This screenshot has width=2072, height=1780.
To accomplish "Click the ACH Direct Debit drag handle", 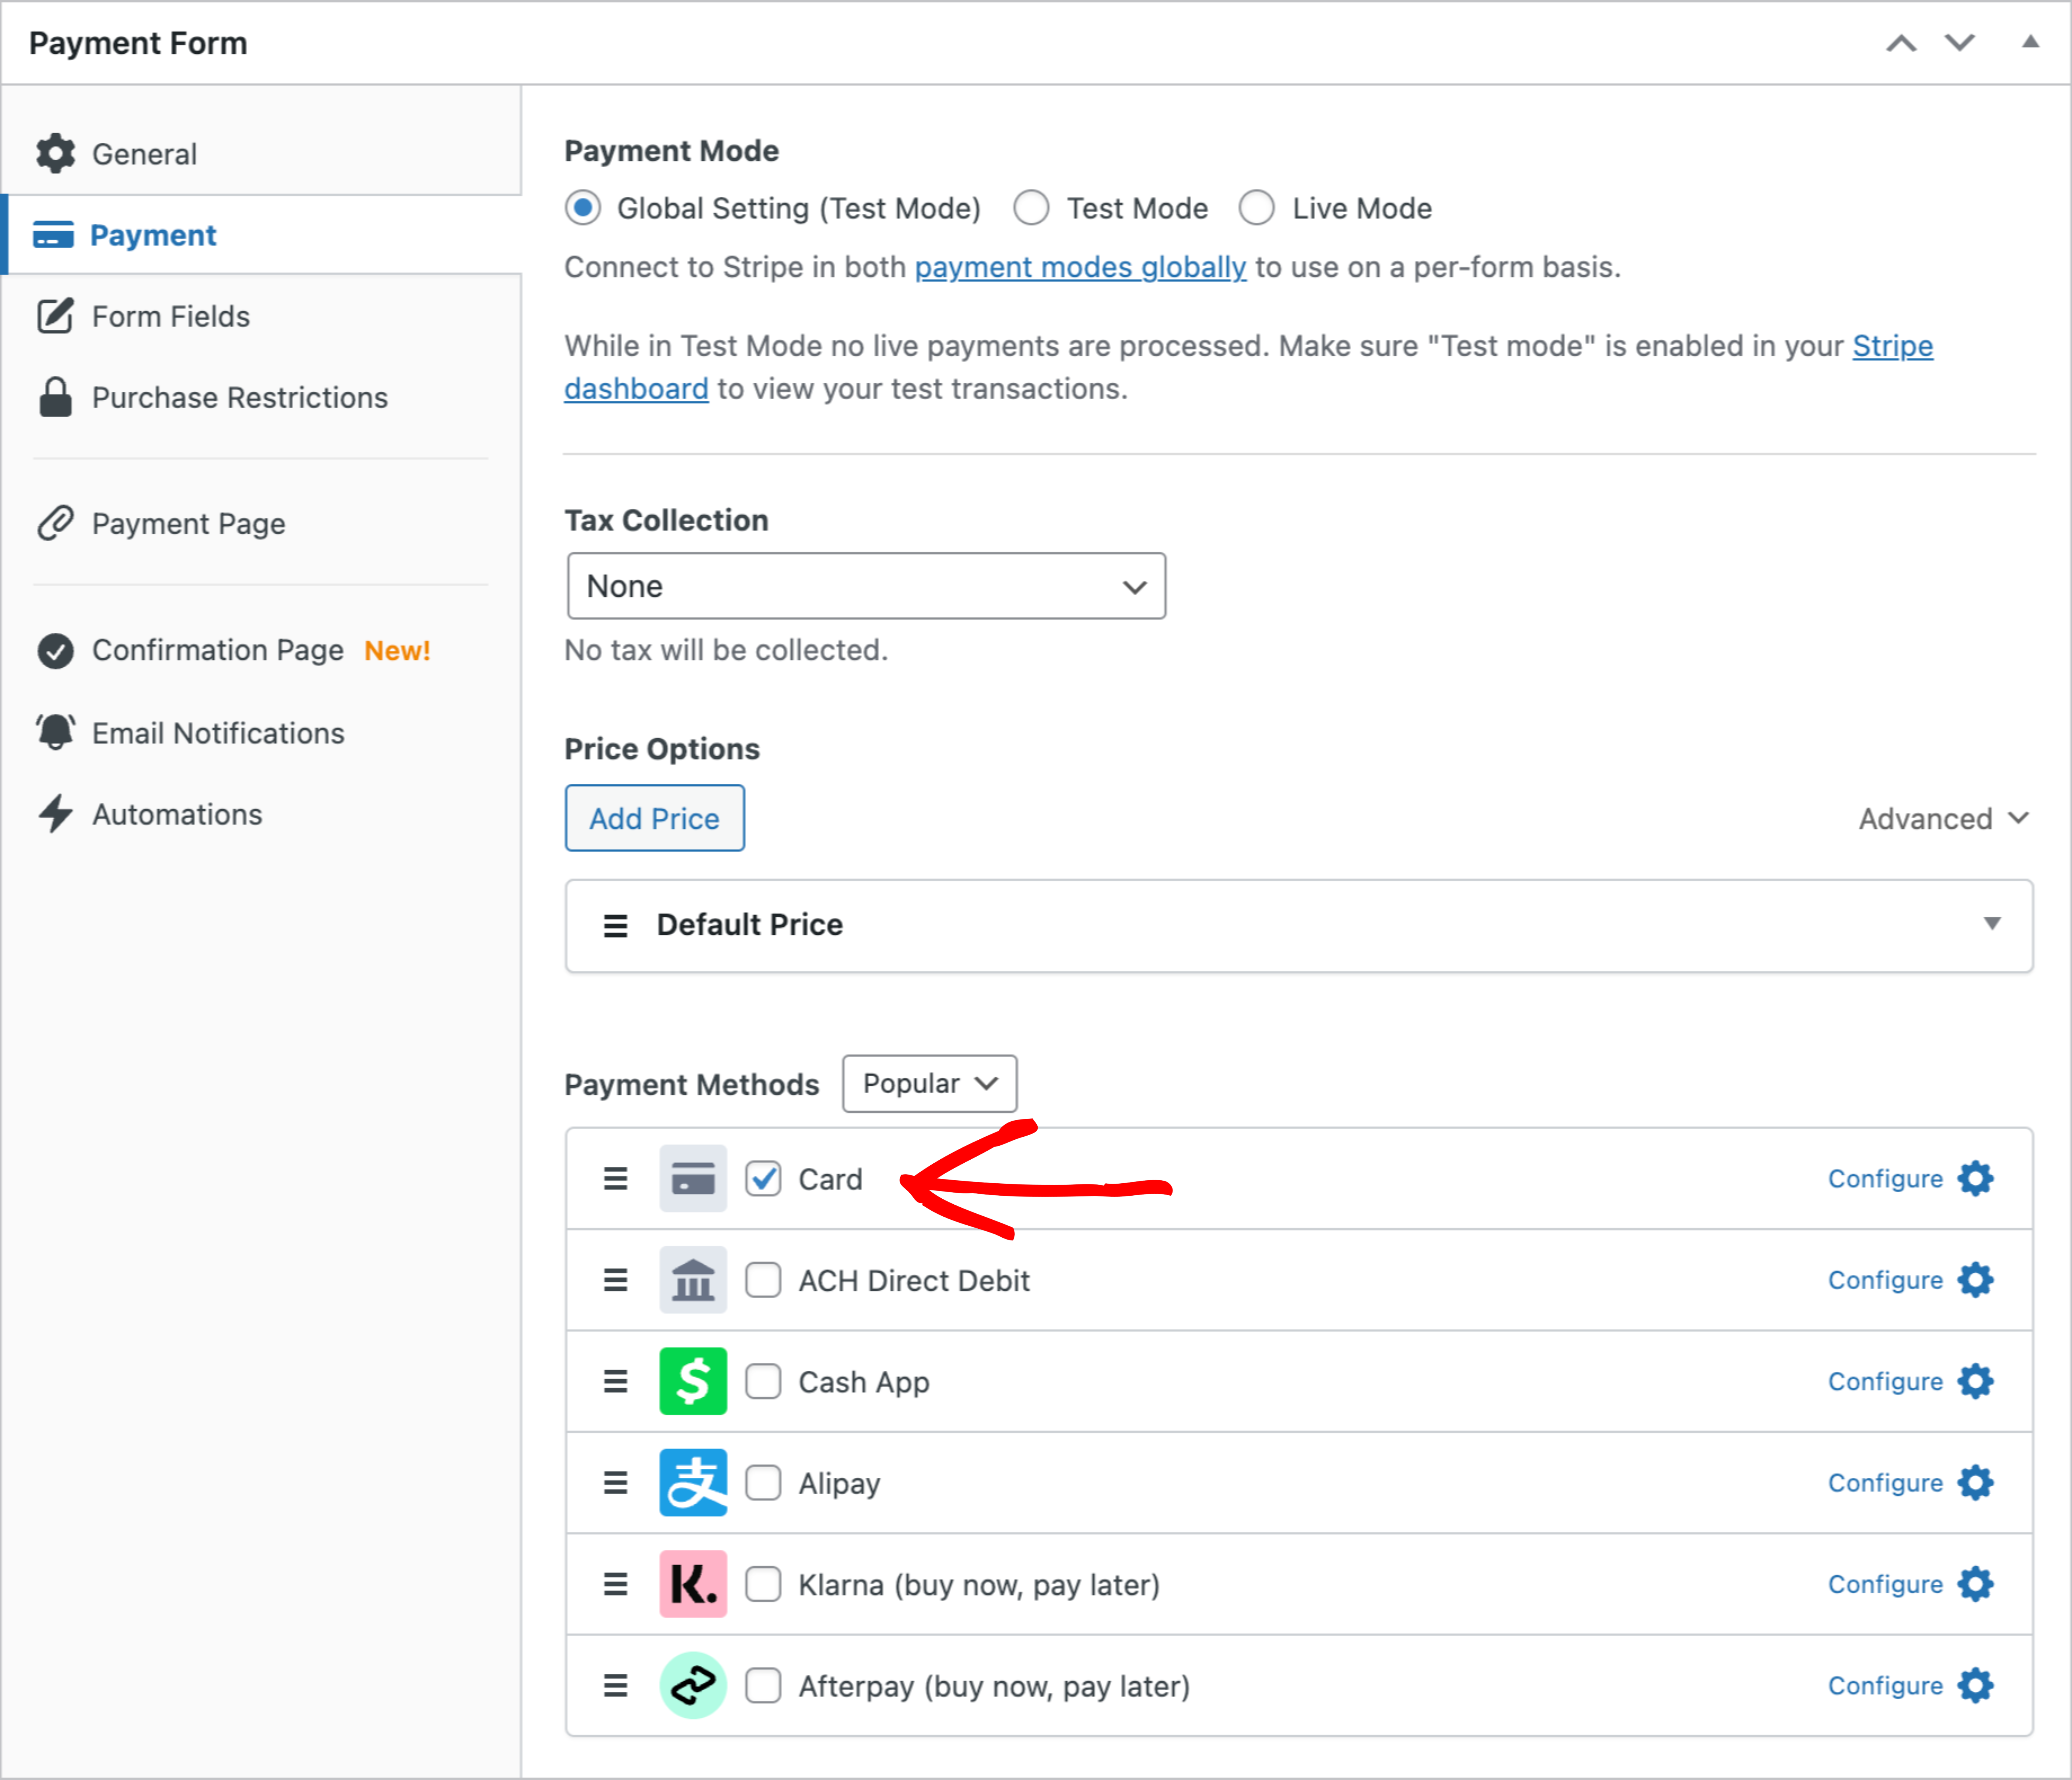I will [616, 1280].
